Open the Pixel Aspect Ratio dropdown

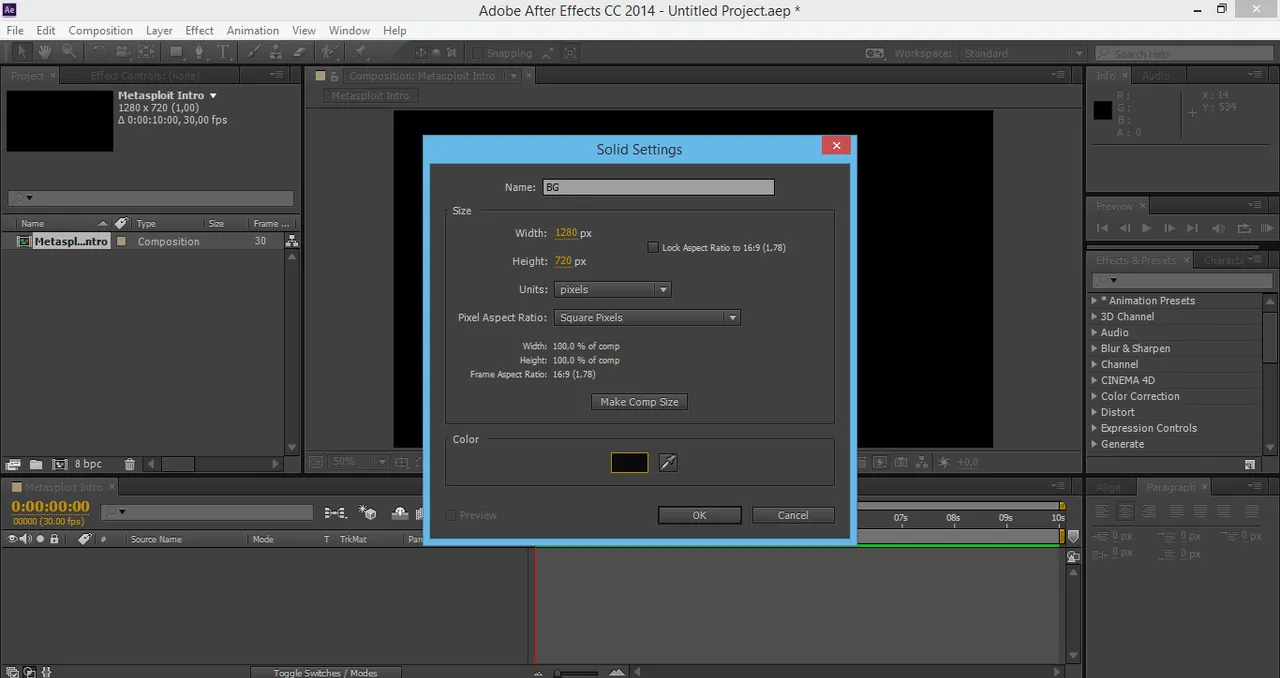pos(647,317)
